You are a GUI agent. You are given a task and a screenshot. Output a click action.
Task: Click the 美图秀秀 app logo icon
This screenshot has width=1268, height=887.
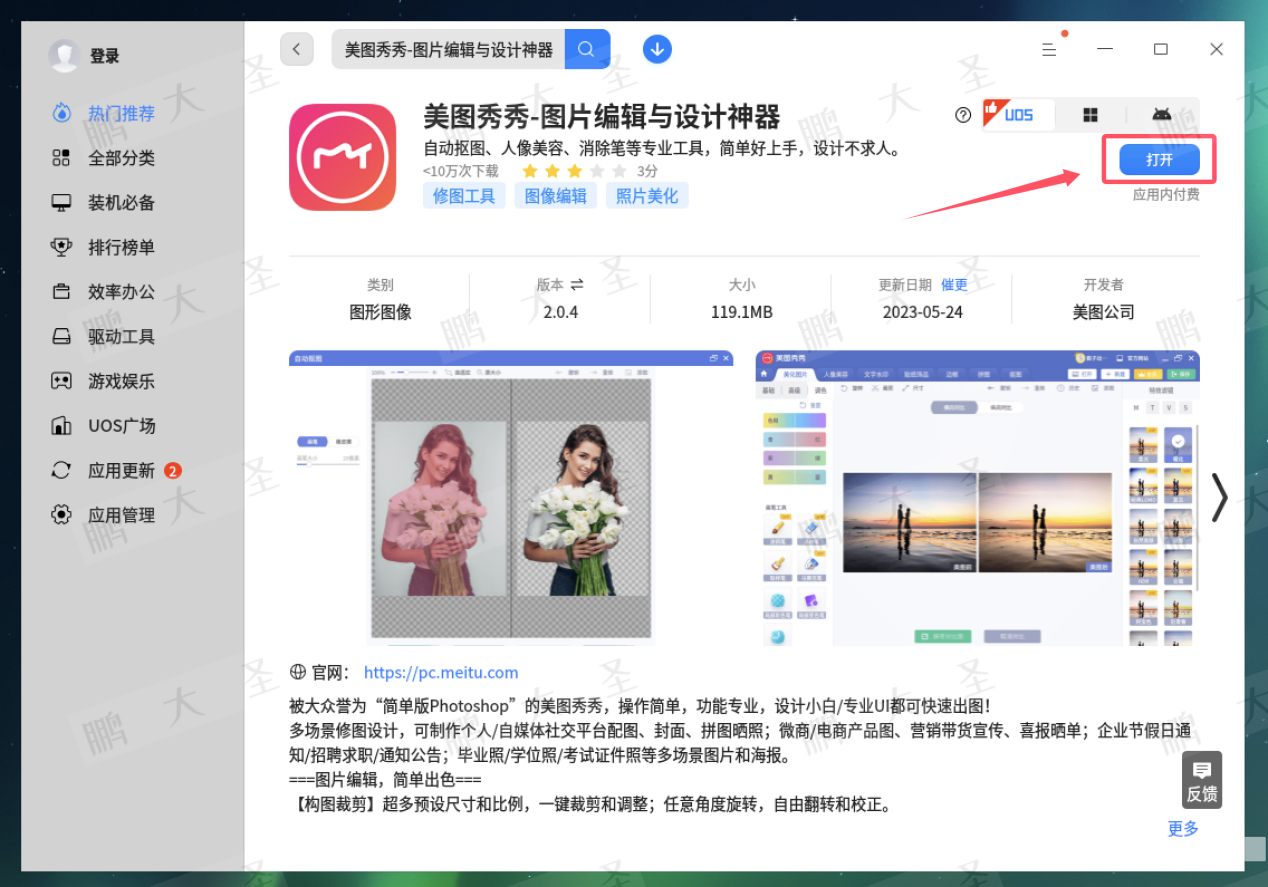pos(343,157)
